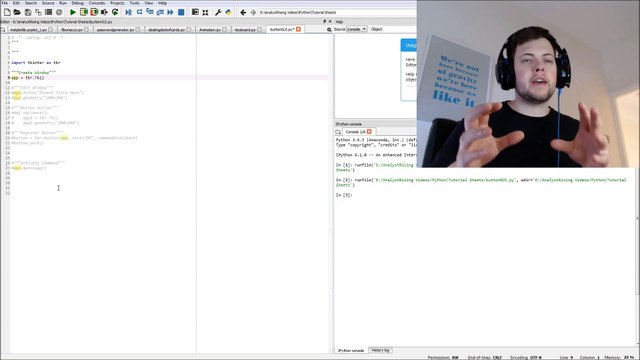Image resolution: width=640 pixels, height=360 pixels.
Task: Open Preferences with the wrench icon
Action: tap(218, 12)
